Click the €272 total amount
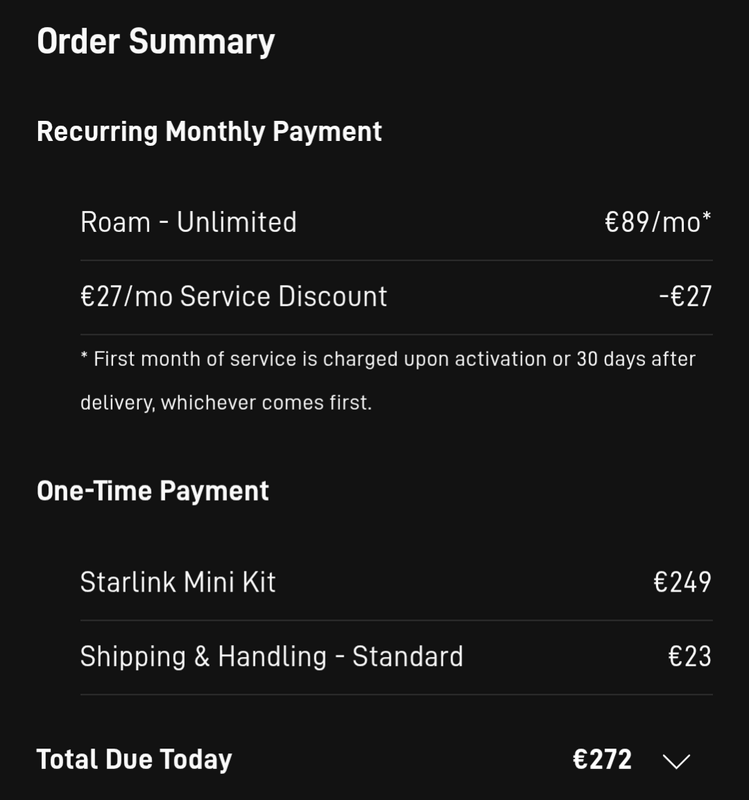 602,760
